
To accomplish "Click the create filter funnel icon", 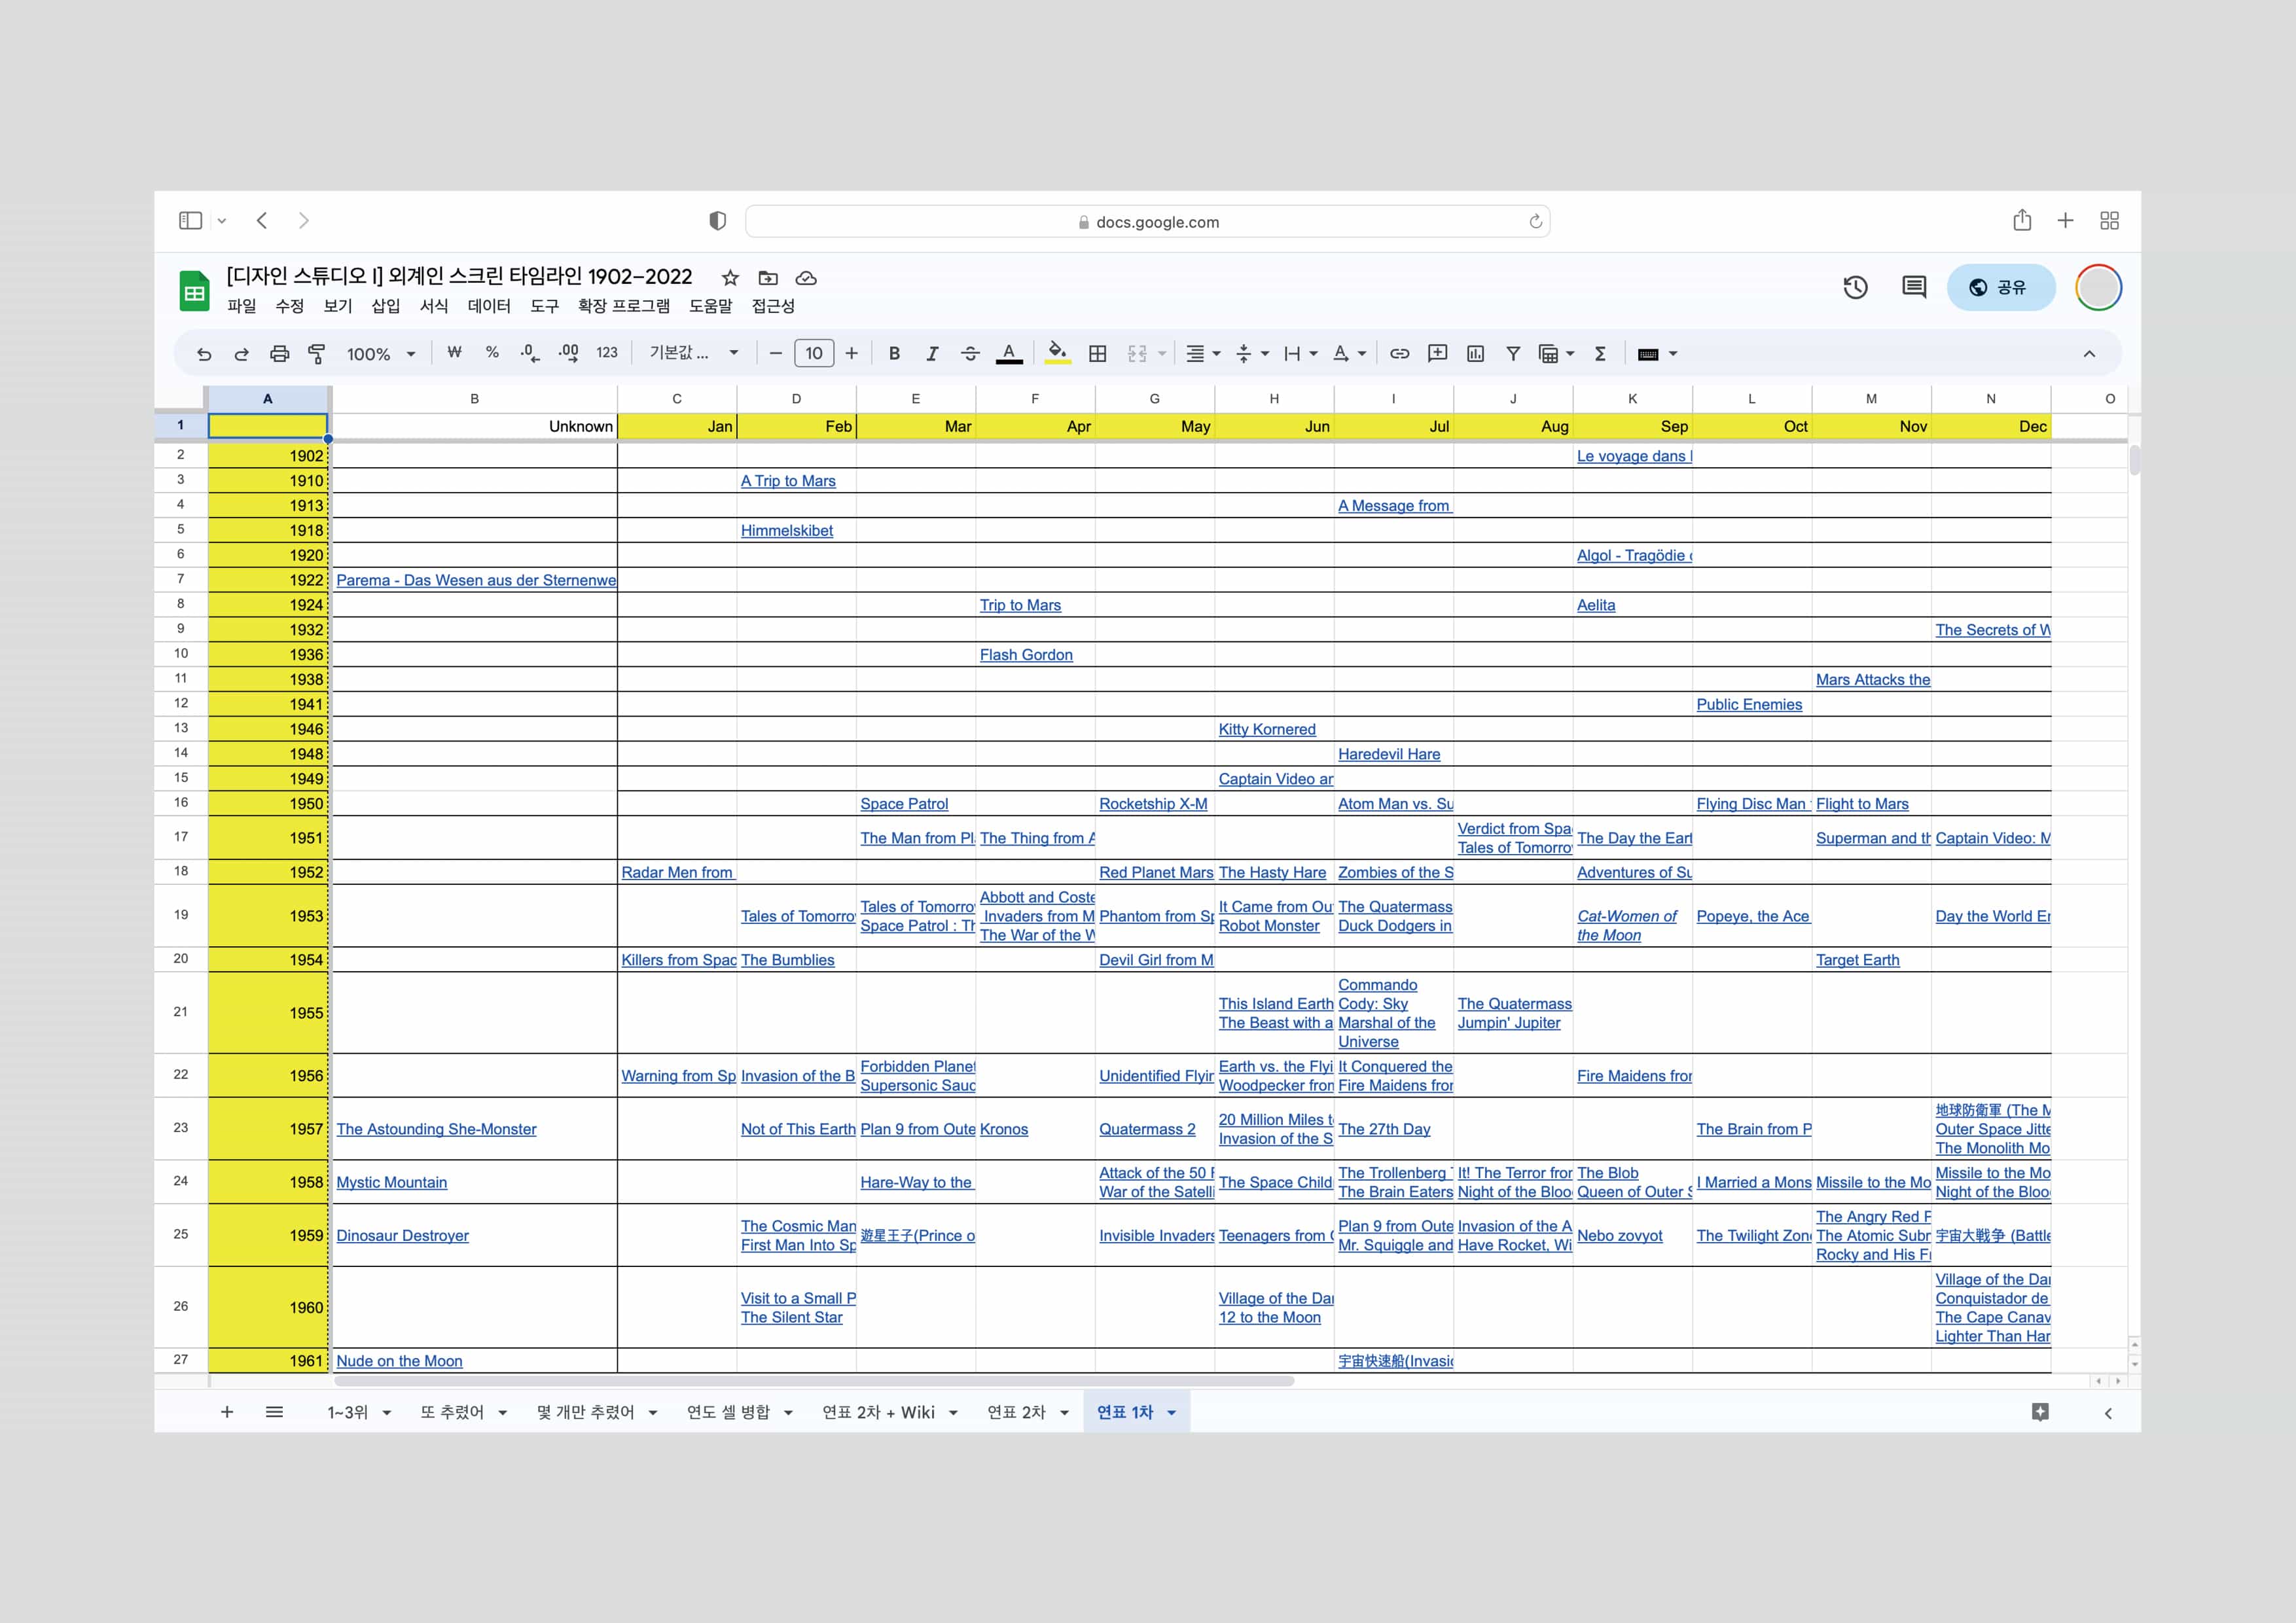I will coord(1513,353).
